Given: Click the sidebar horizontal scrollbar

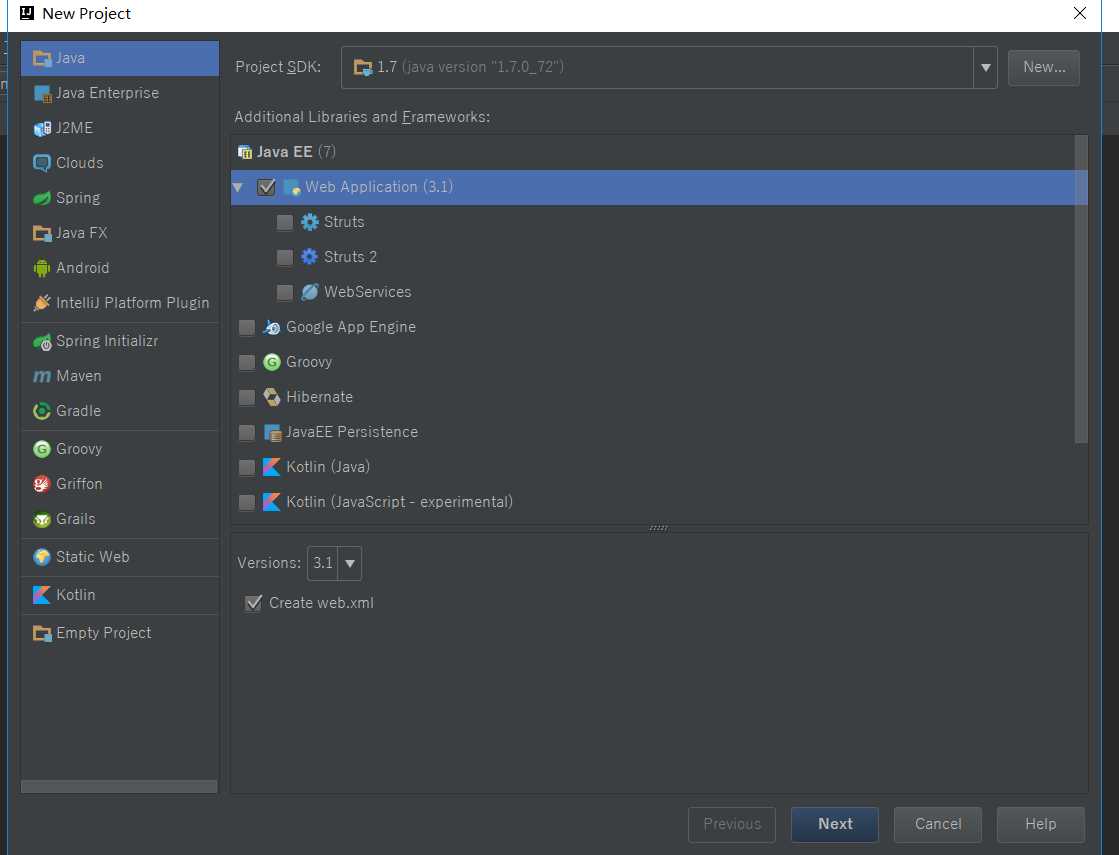Looking at the screenshot, I should tap(119, 786).
